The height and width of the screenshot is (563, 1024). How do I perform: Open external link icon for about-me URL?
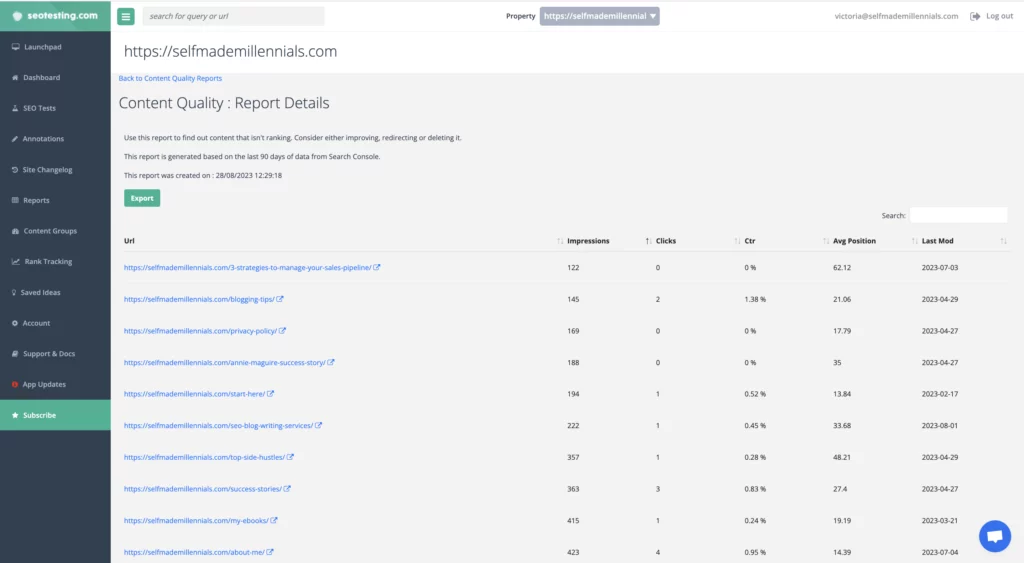point(270,552)
